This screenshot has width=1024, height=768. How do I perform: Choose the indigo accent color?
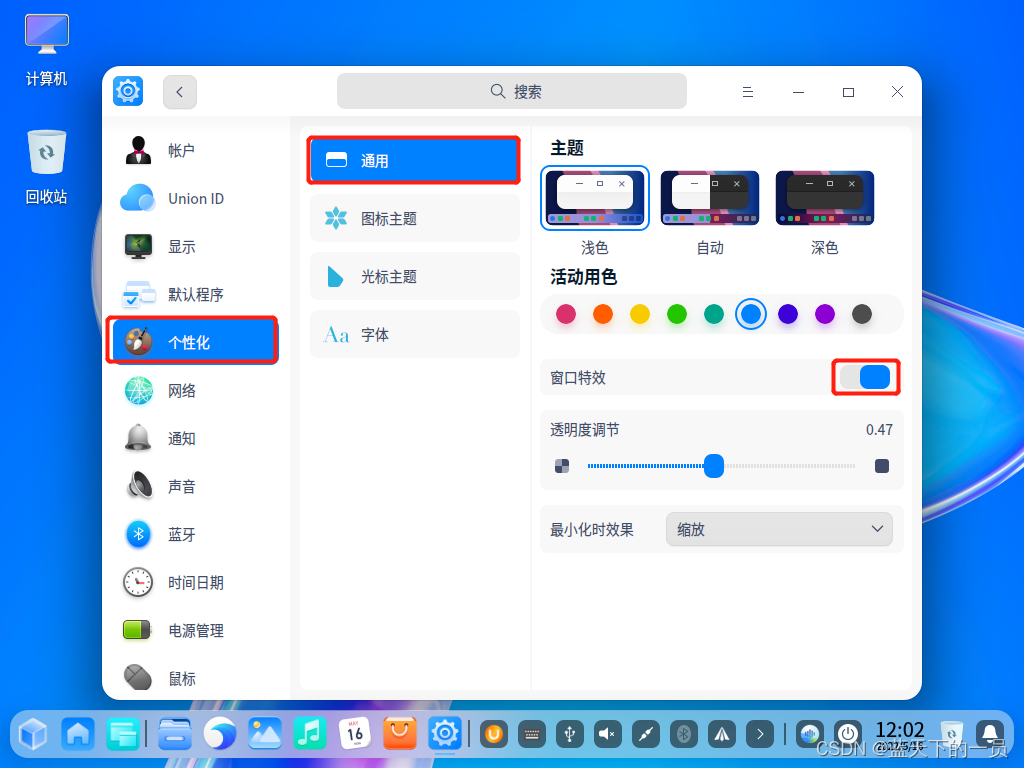[x=788, y=314]
